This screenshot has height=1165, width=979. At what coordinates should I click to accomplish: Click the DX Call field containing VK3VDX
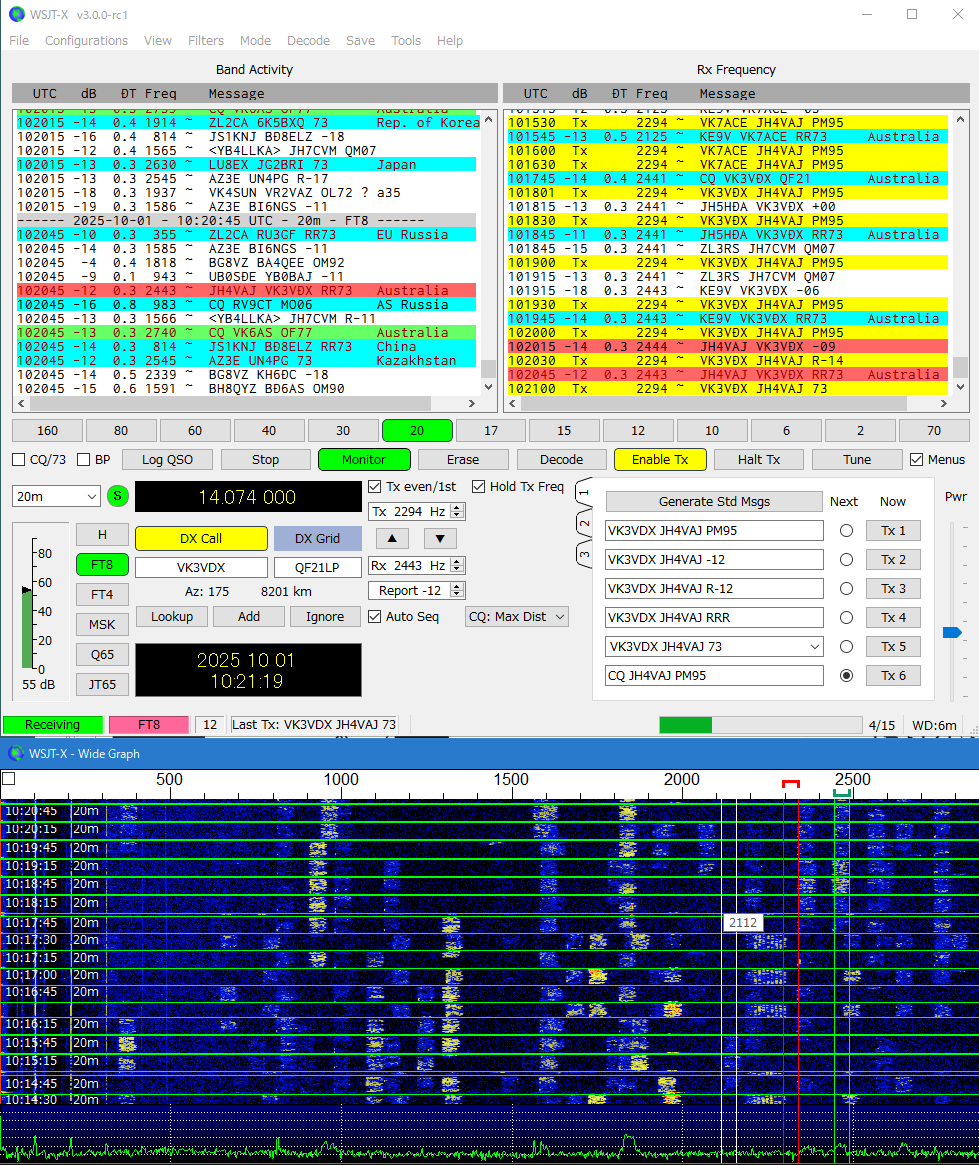pos(201,567)
